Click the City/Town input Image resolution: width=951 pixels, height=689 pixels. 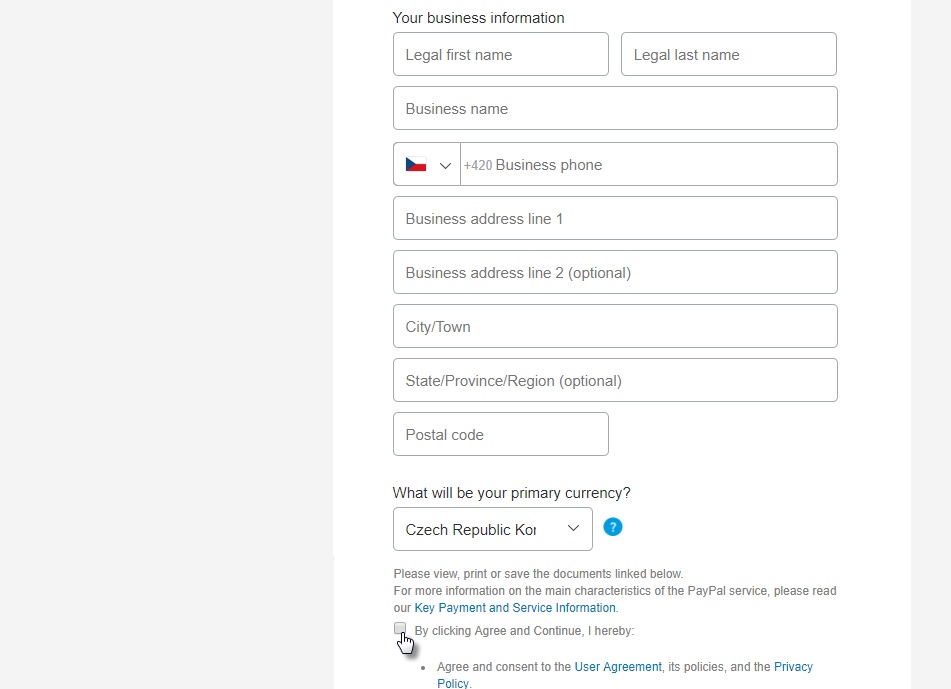click(615, 326)
